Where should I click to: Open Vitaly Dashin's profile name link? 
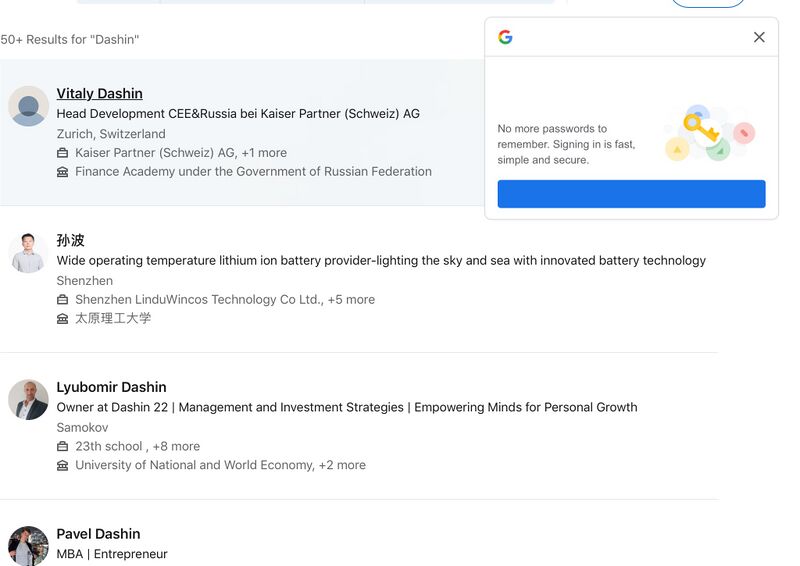99,93
